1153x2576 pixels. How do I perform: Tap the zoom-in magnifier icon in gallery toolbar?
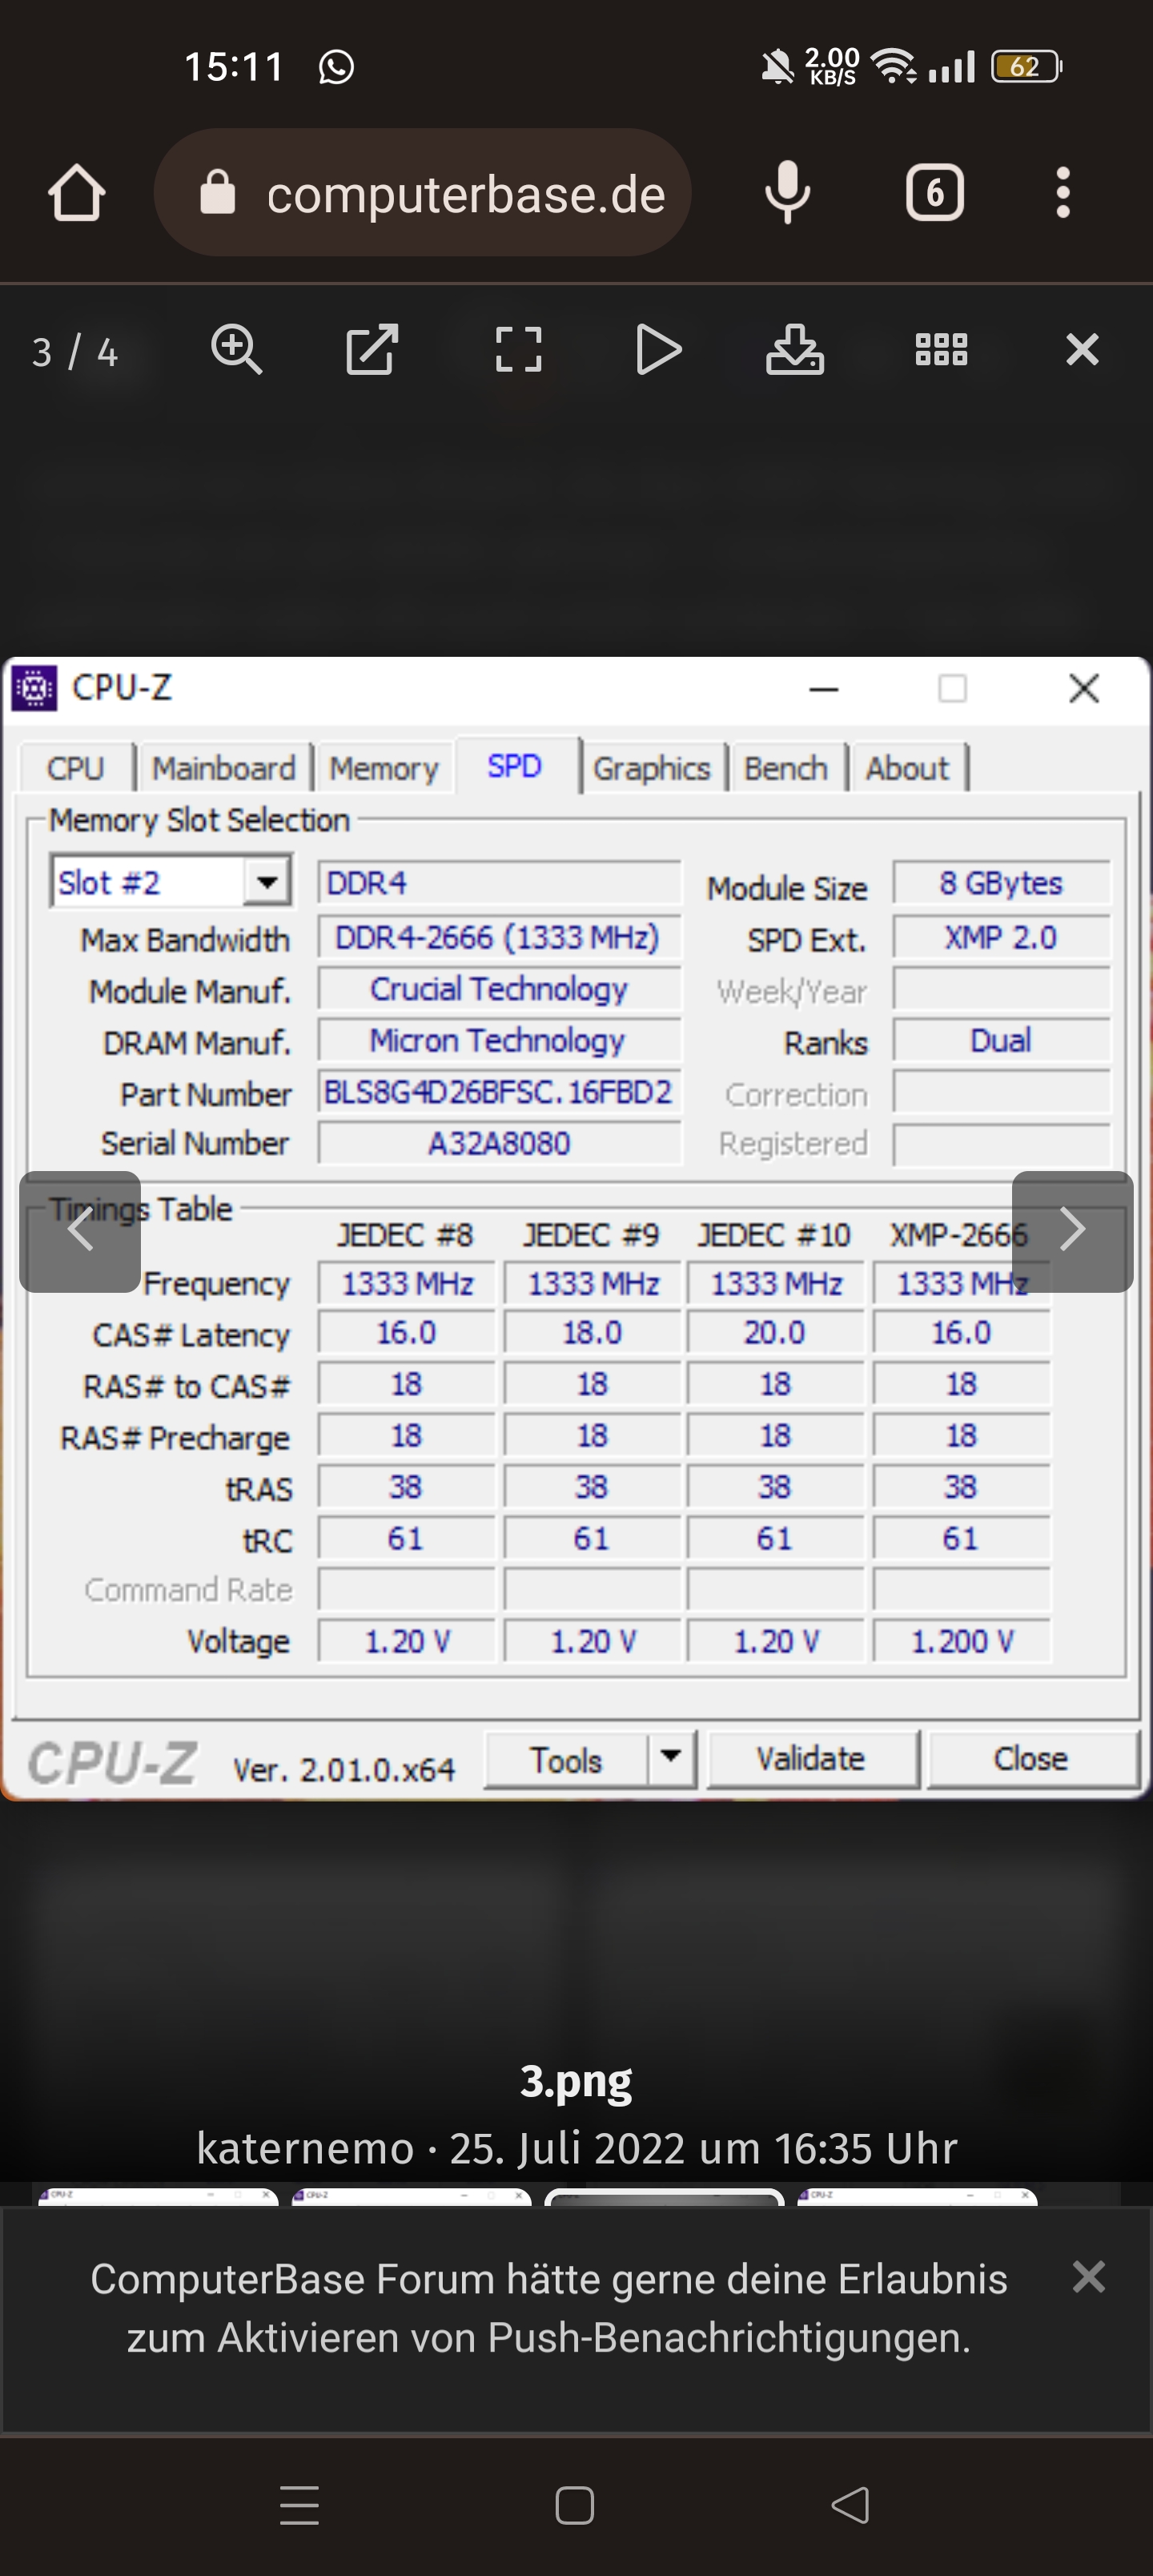[x=237, y=350]
